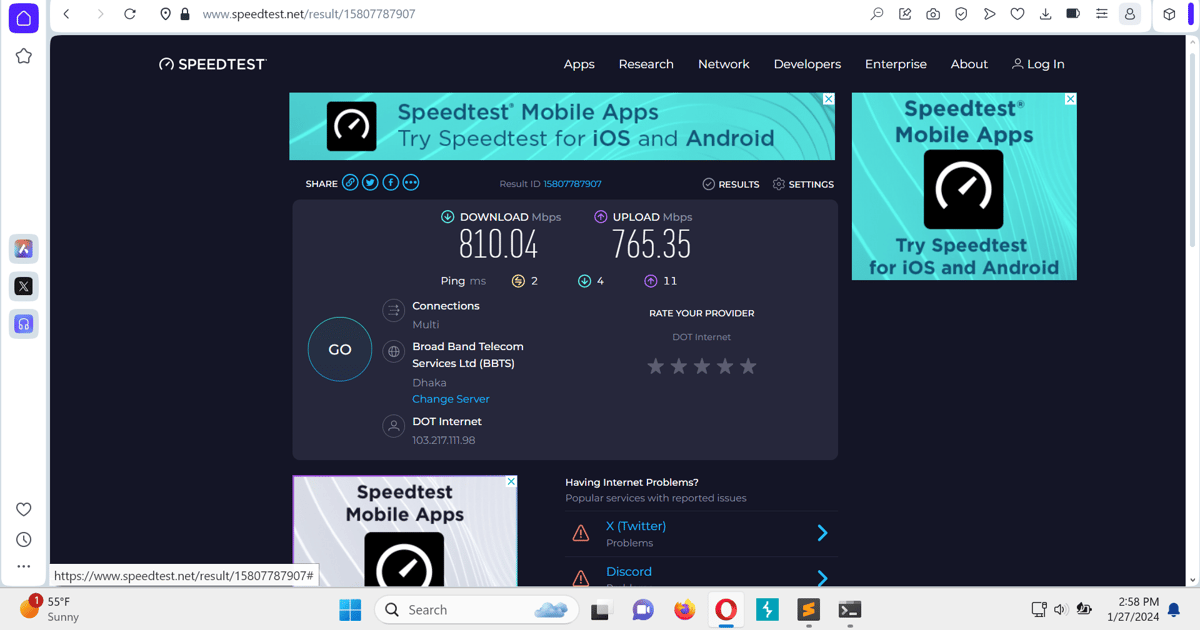Open the Network menu
The width and height of the screenshot is (1200, 630).
(x=724, y=64)
